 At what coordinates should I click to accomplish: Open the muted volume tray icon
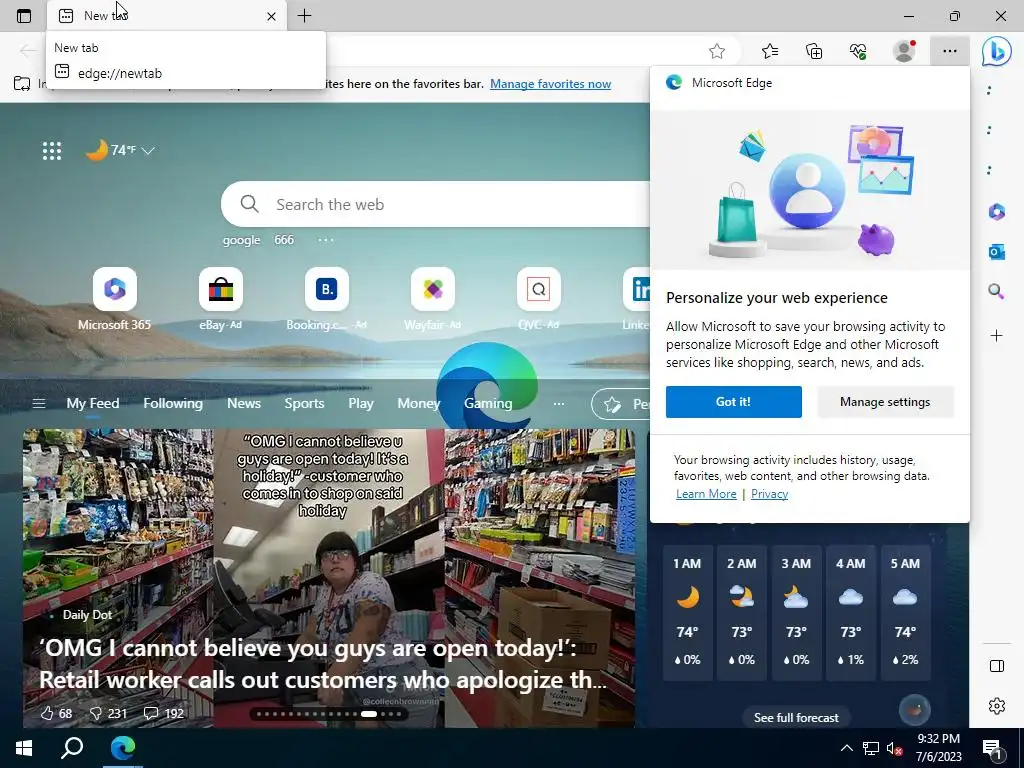894,748
